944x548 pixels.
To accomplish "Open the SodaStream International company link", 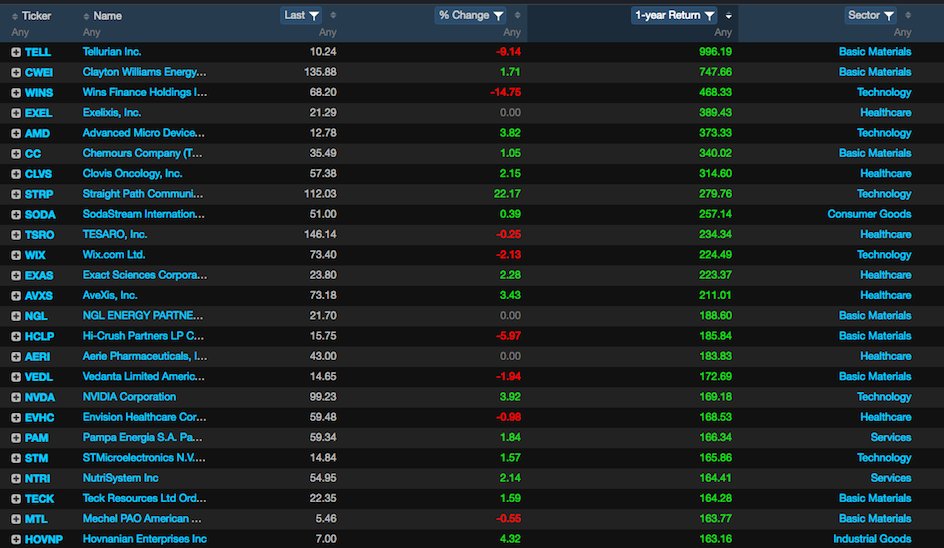I will [x=143, y=214].
